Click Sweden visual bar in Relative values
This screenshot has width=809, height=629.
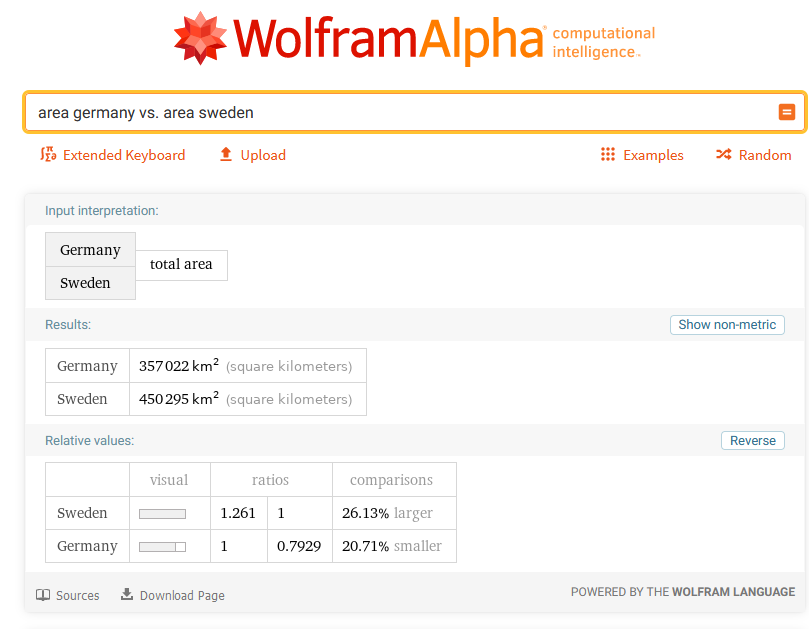pyautogui.click(x=163, y=513)
